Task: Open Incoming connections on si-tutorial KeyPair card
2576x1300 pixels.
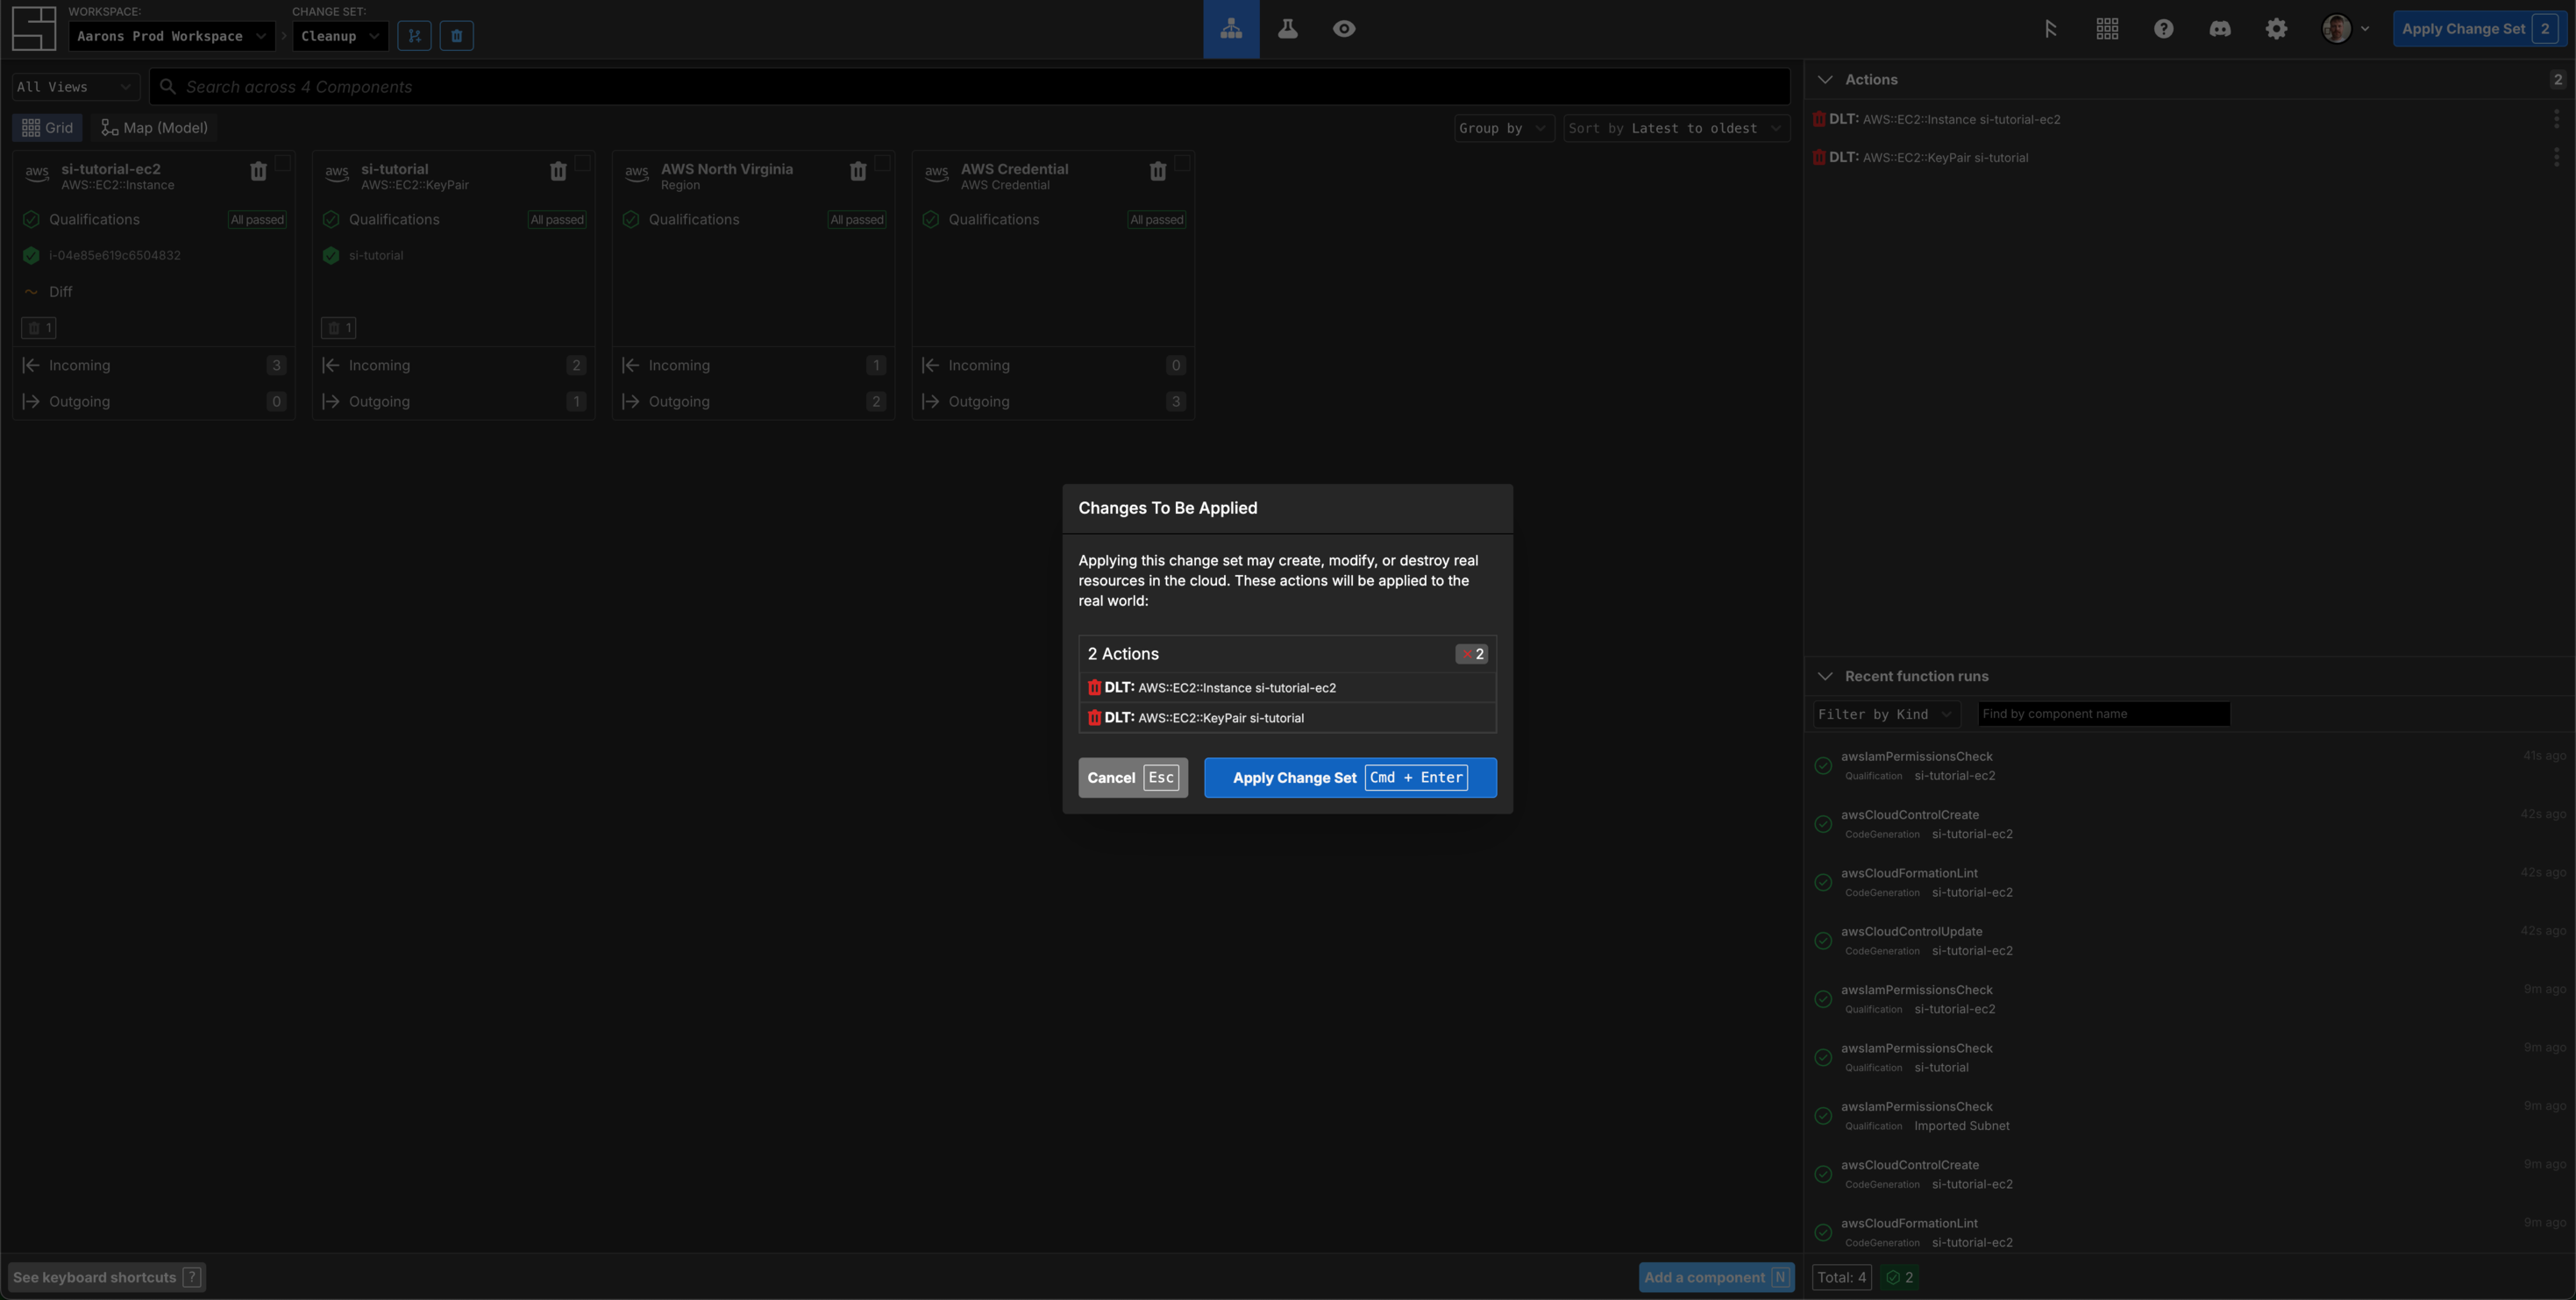Action: pyautogui.click(x=453, y=365)
